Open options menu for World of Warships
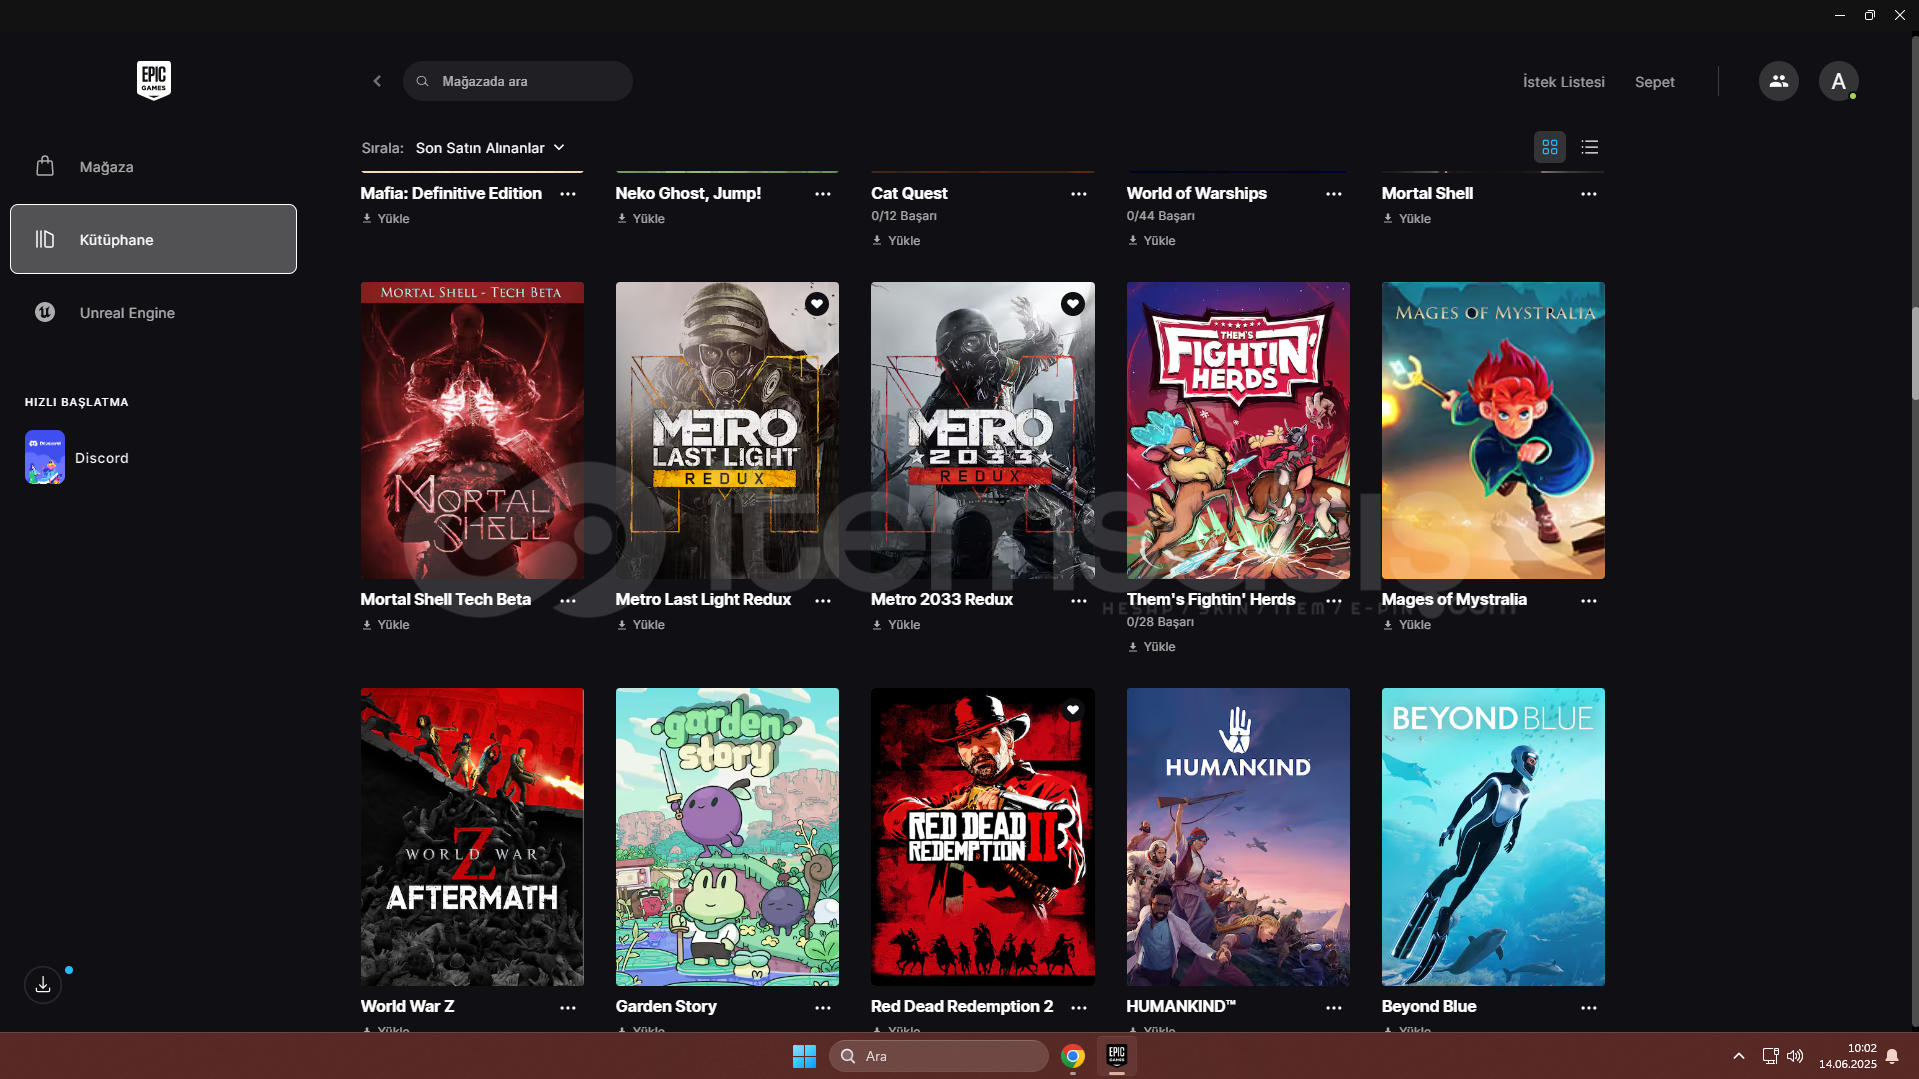This screenshot has height=1079, width=1919. [1333, 194]
